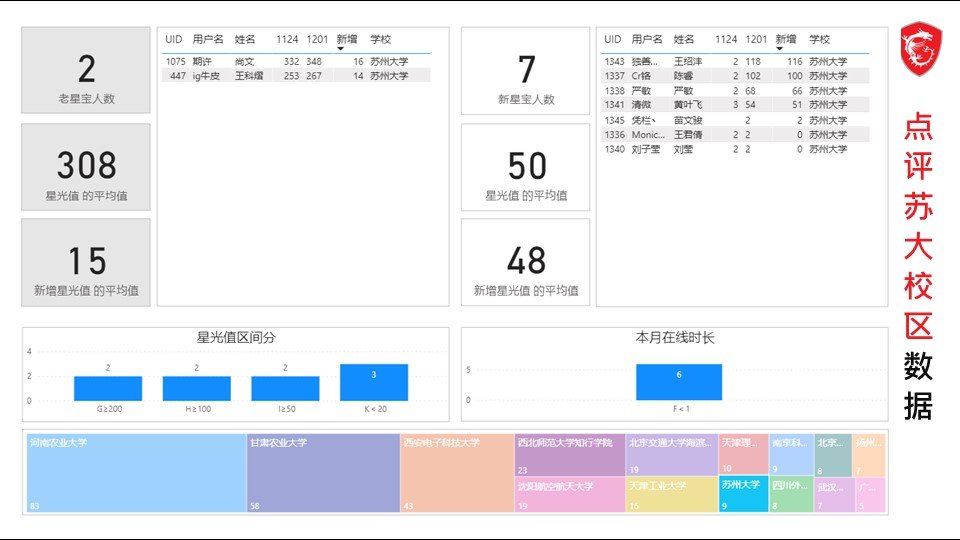This screenshot has width=960, height=540.
Task: Select the 武汉... treemap tile
Action: tap(834, 495)
